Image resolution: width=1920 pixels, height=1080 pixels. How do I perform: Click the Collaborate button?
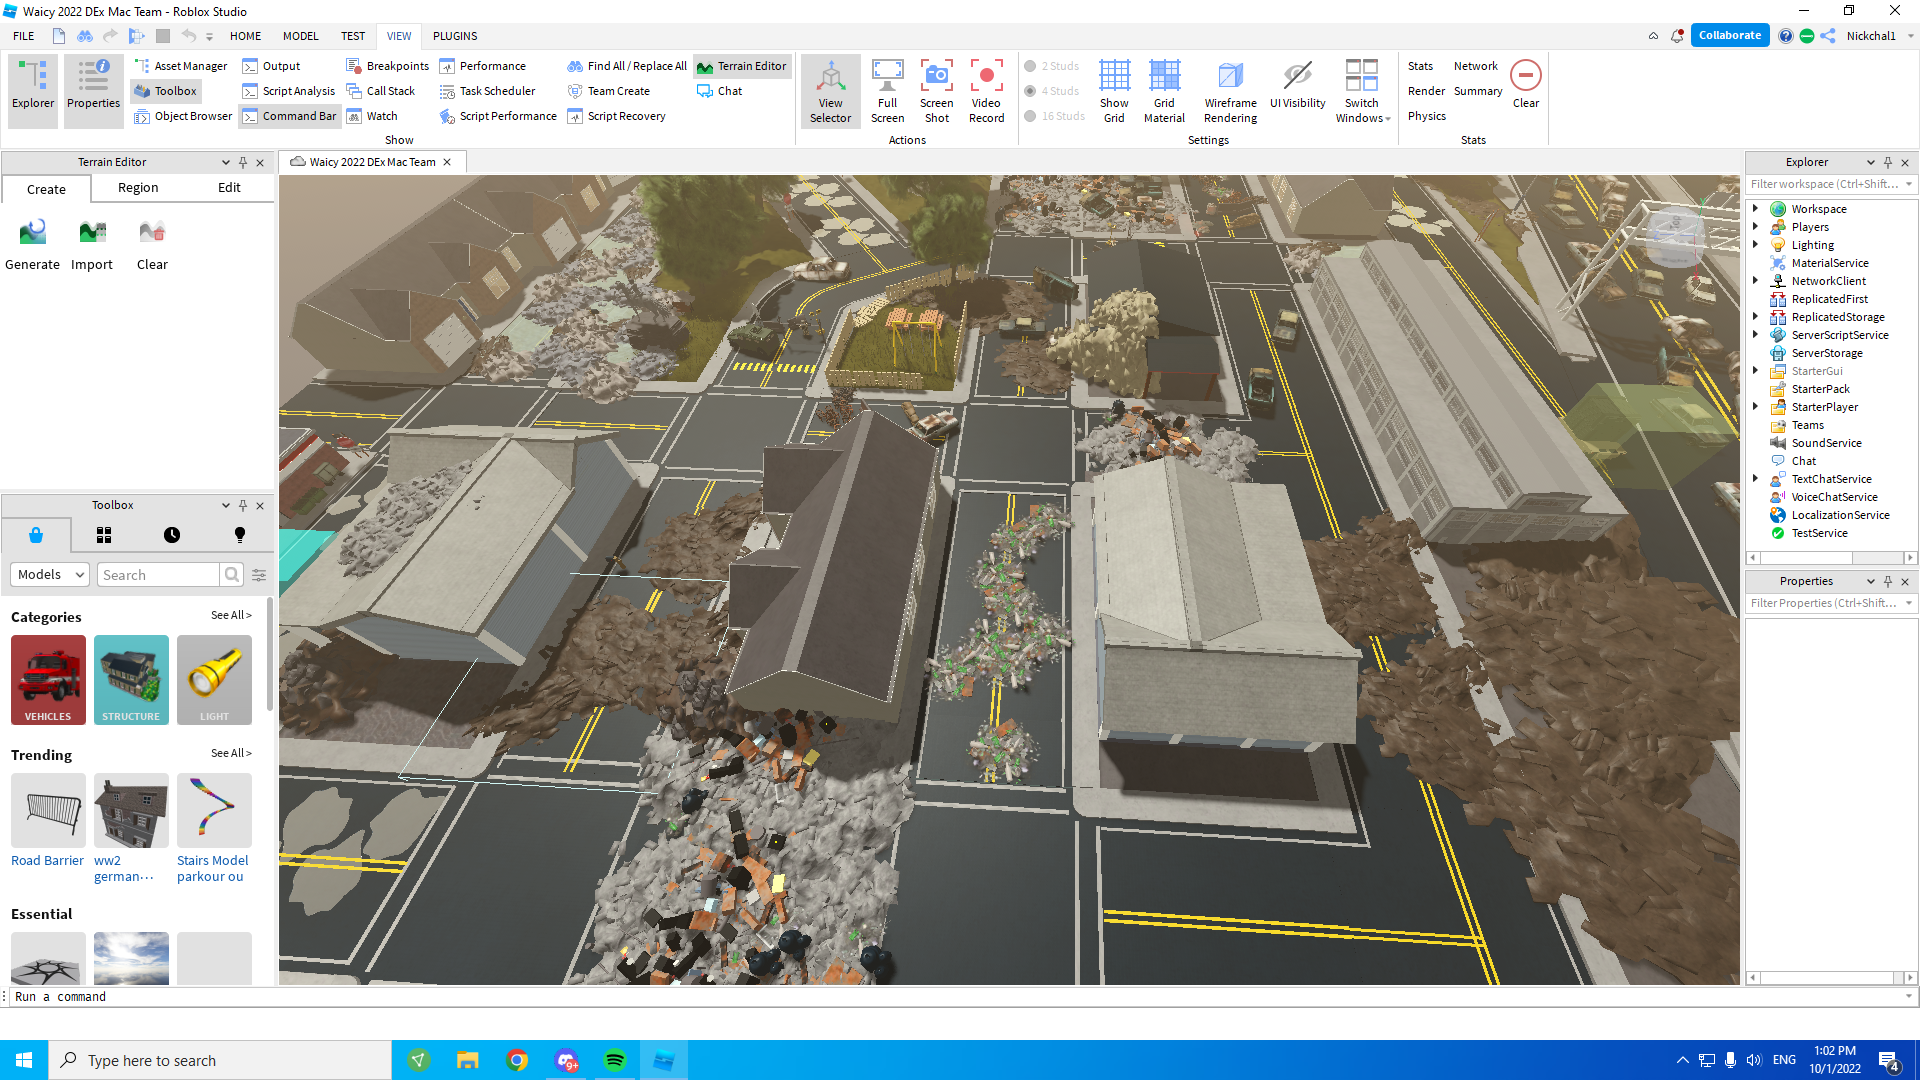coord(1730,35)
